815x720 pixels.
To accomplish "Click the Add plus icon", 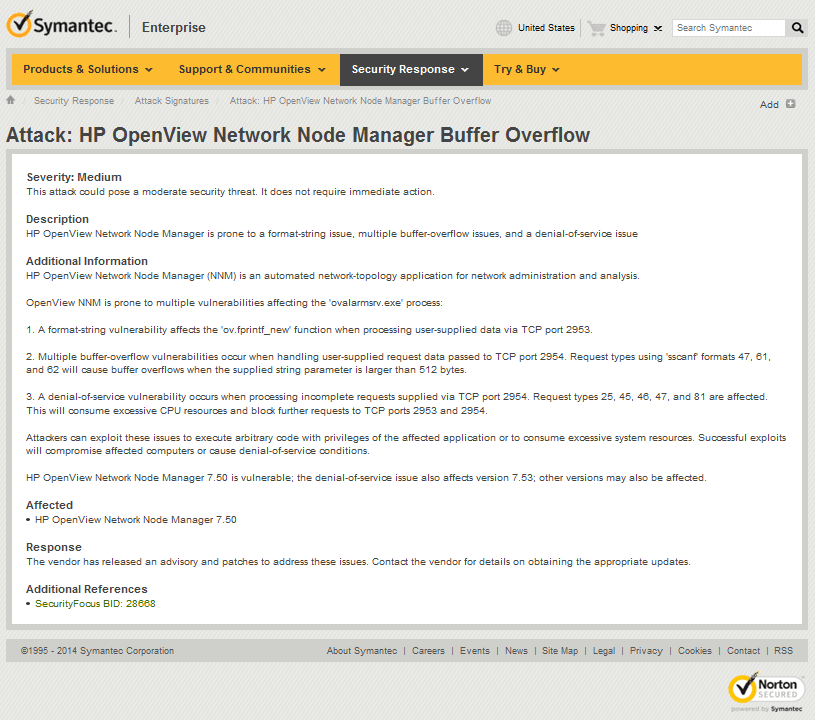I will tap(791, 103).
